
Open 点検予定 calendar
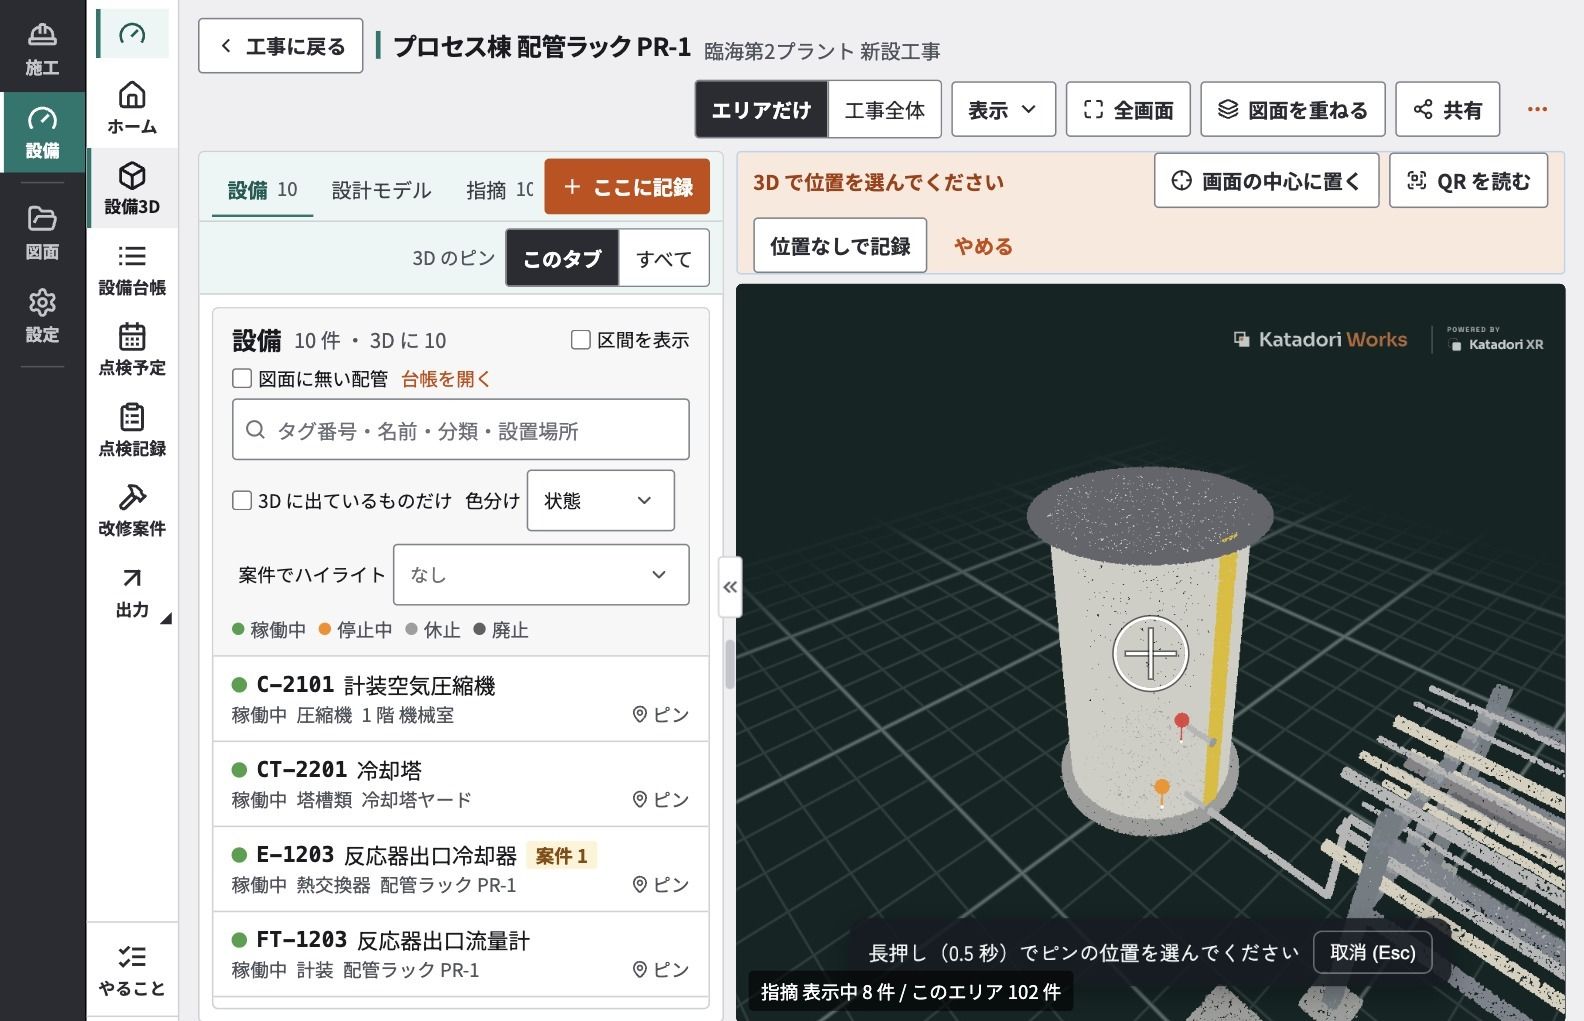132,350
